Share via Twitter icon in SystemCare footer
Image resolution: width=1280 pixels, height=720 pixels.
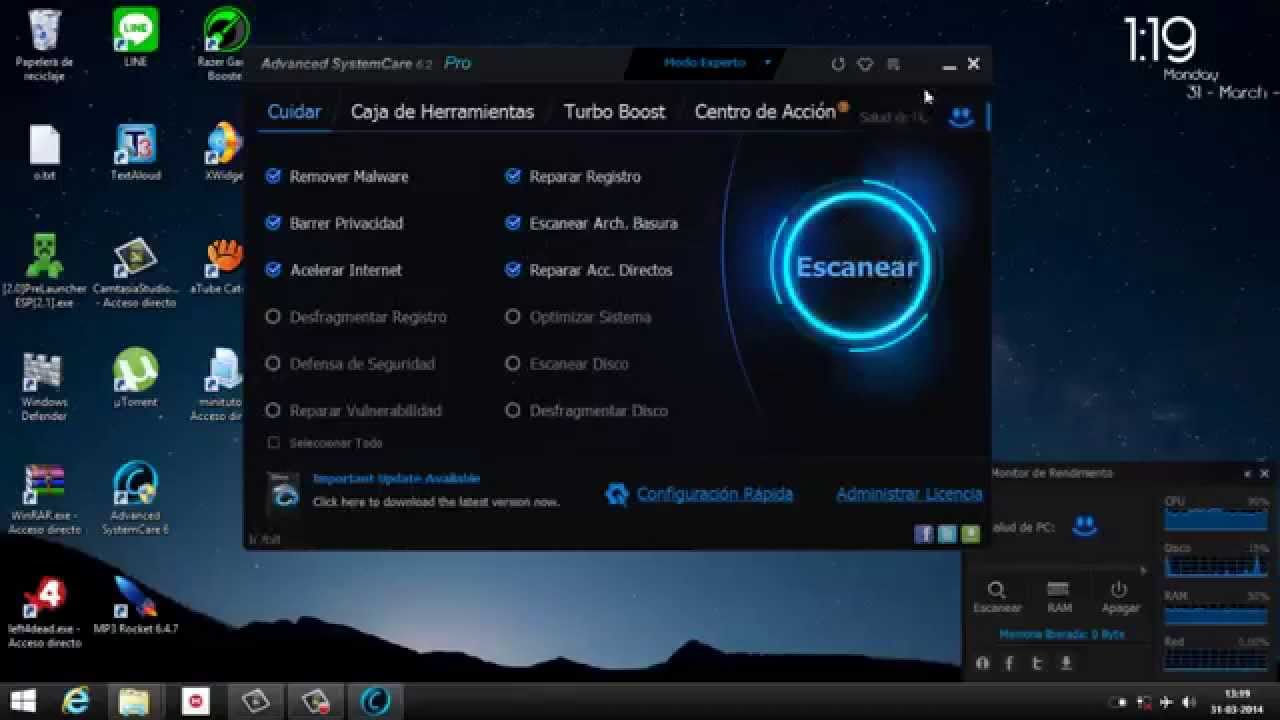pos(947,534)
